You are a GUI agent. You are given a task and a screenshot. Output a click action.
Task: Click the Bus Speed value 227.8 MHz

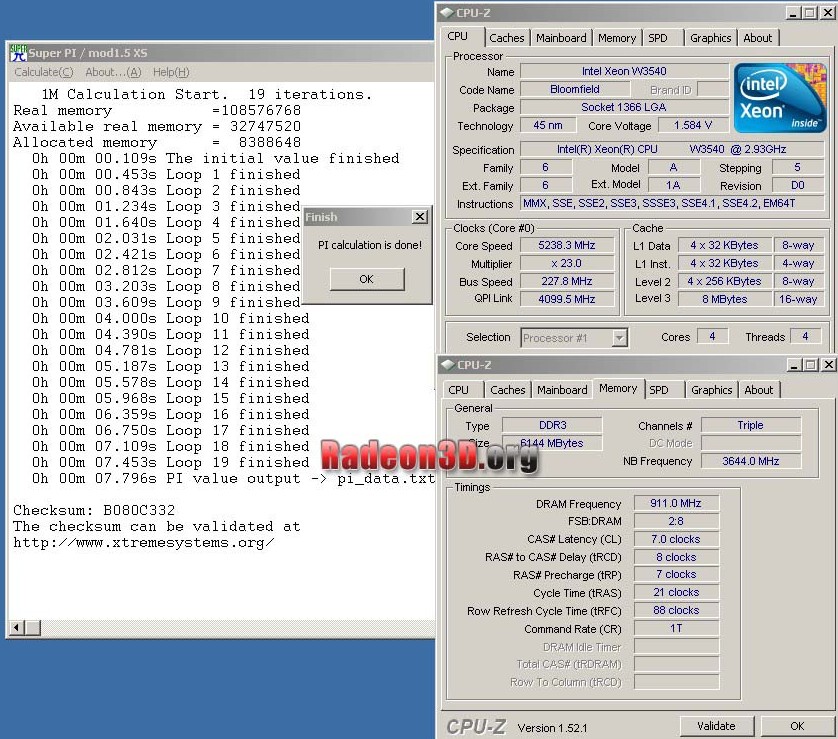[567, 281]
